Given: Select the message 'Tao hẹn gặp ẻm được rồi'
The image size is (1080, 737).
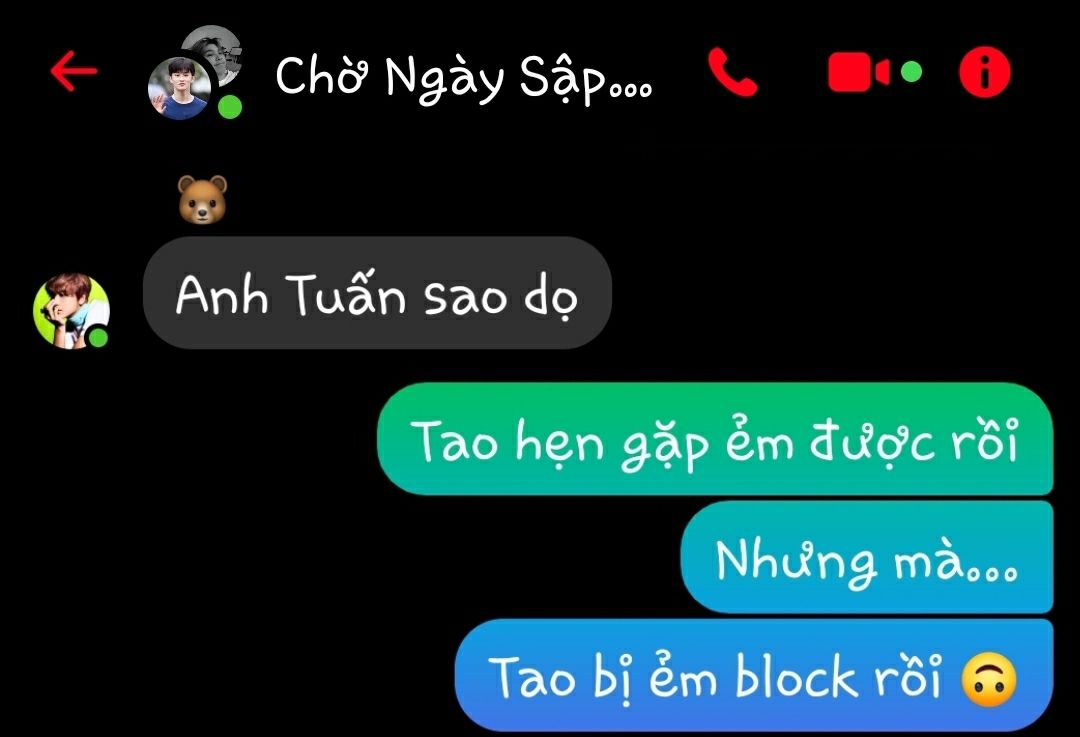Looking at the screenshot, I should [715, 439].
